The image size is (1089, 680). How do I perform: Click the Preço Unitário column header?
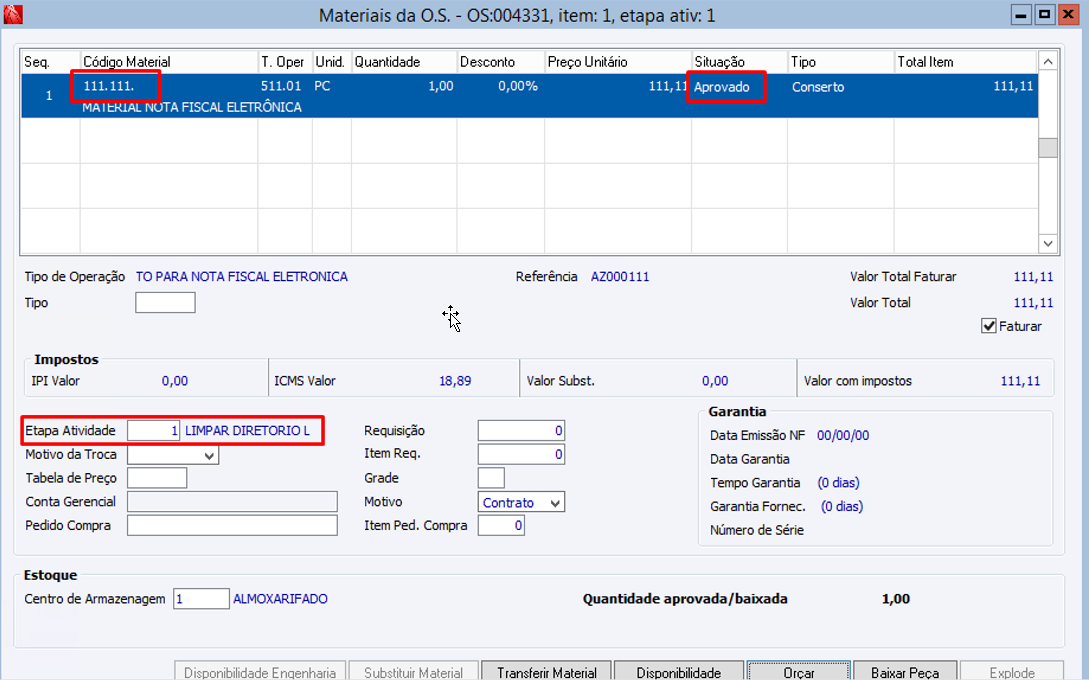(x=618, y=62)
